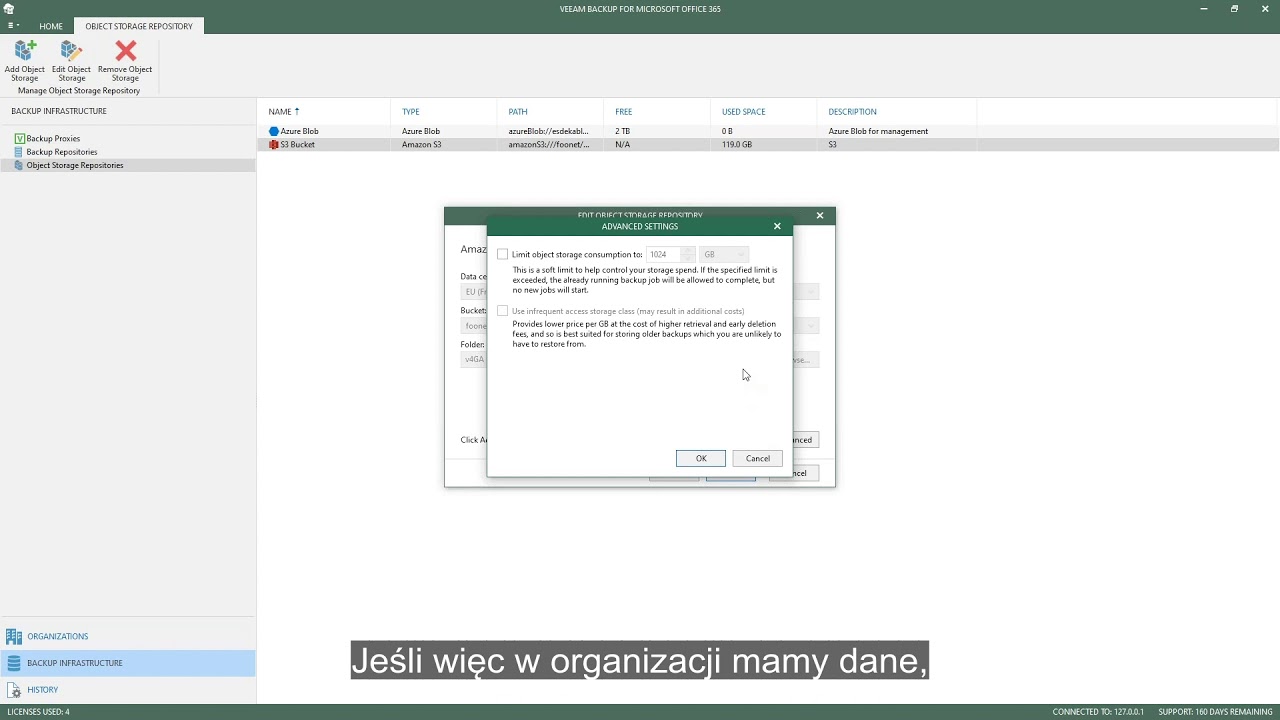The image size is (1280, 720).
Task: Click OK in Advanced Settings
Action: click(x=701, y=458)
